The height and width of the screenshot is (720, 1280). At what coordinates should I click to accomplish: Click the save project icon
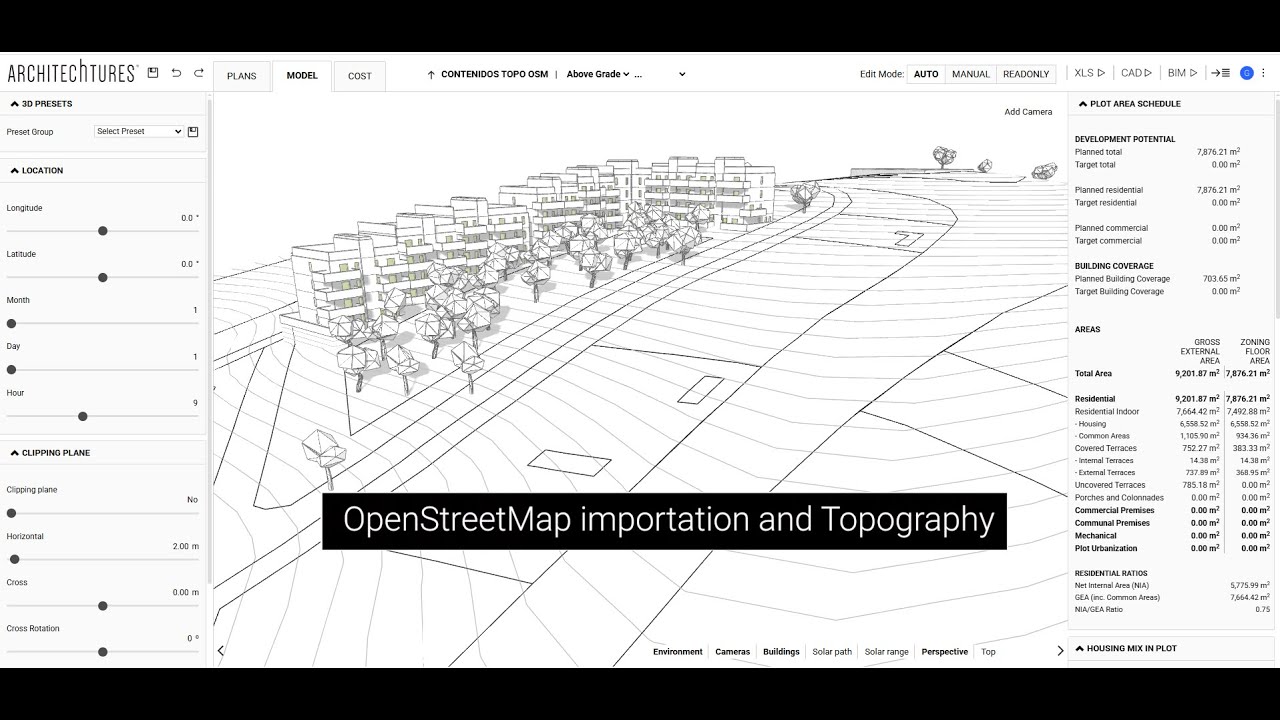(153, 73)
